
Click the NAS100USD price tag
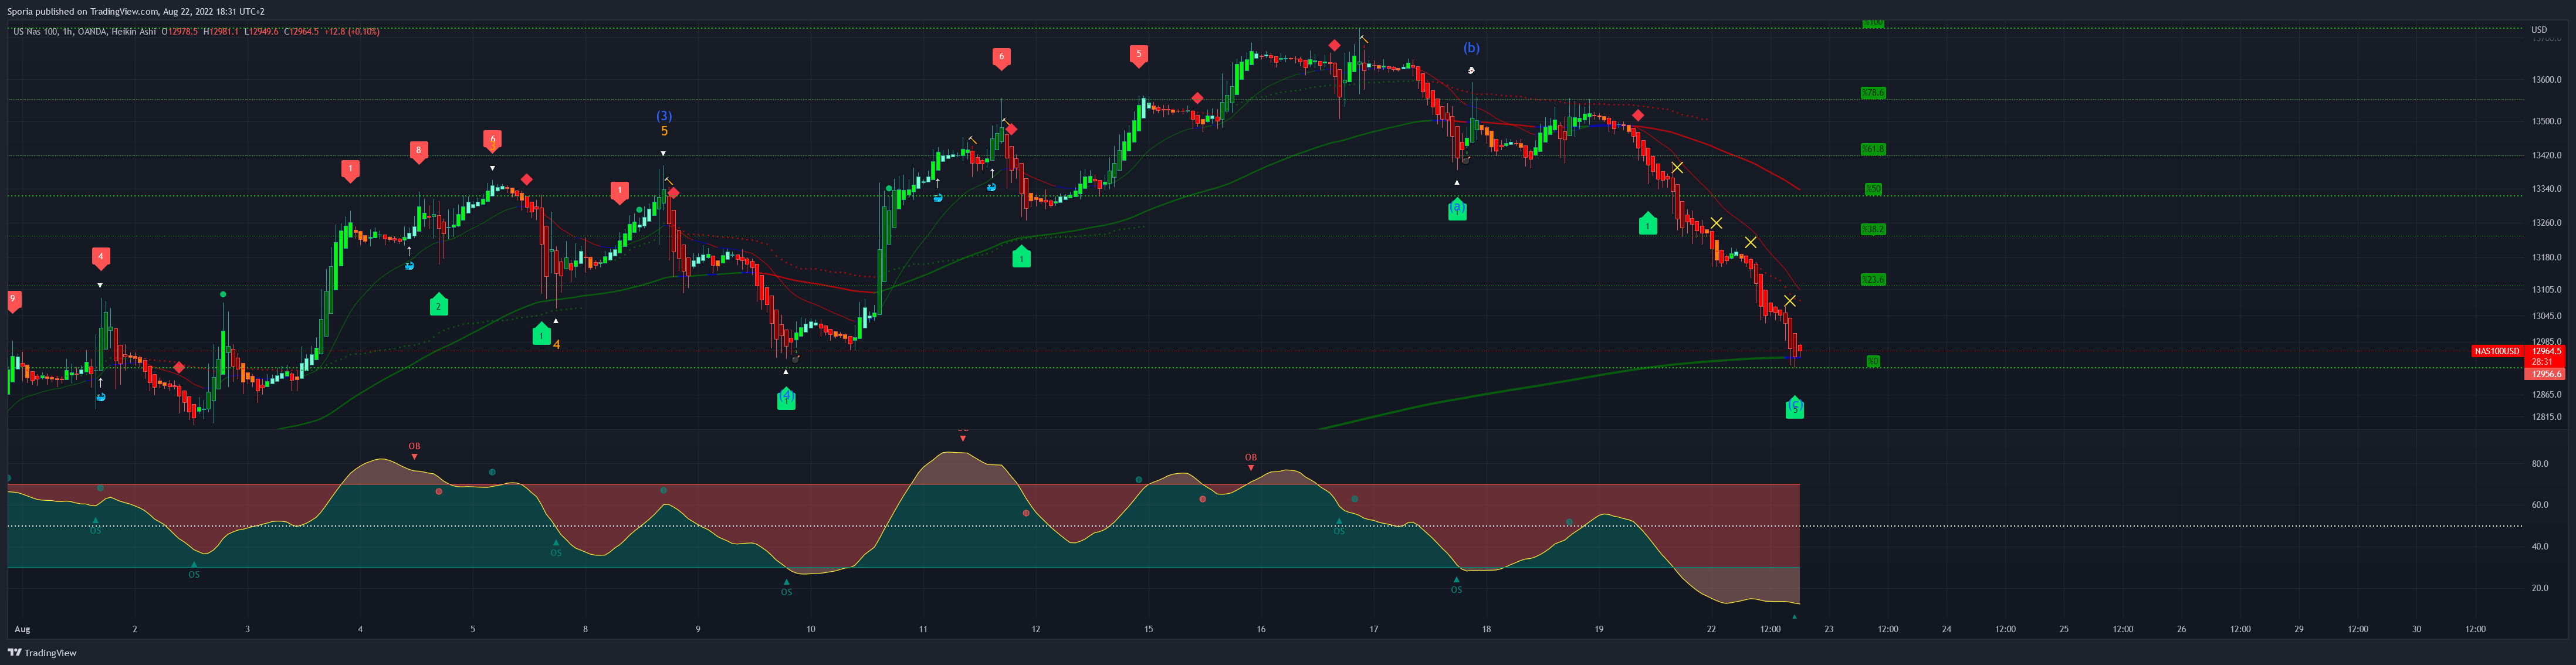point(2497,351)
